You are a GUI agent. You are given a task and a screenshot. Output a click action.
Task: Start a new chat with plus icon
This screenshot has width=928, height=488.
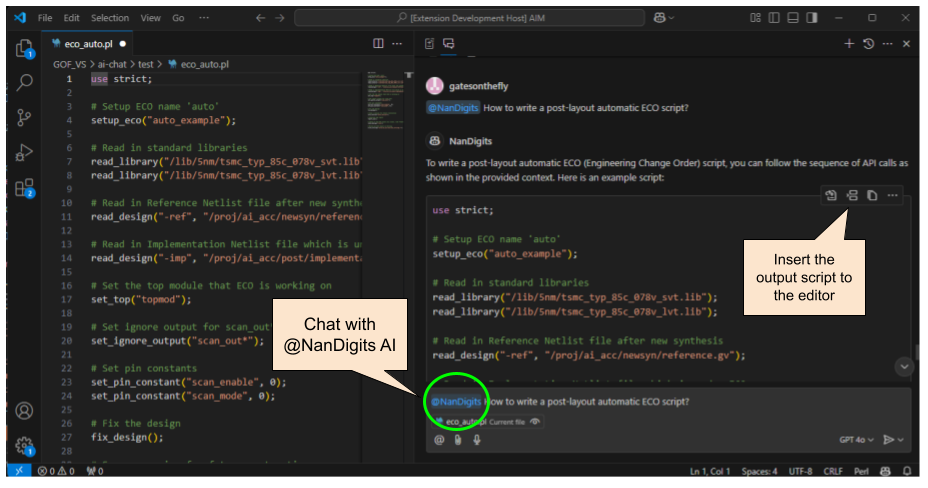point(849,44)
